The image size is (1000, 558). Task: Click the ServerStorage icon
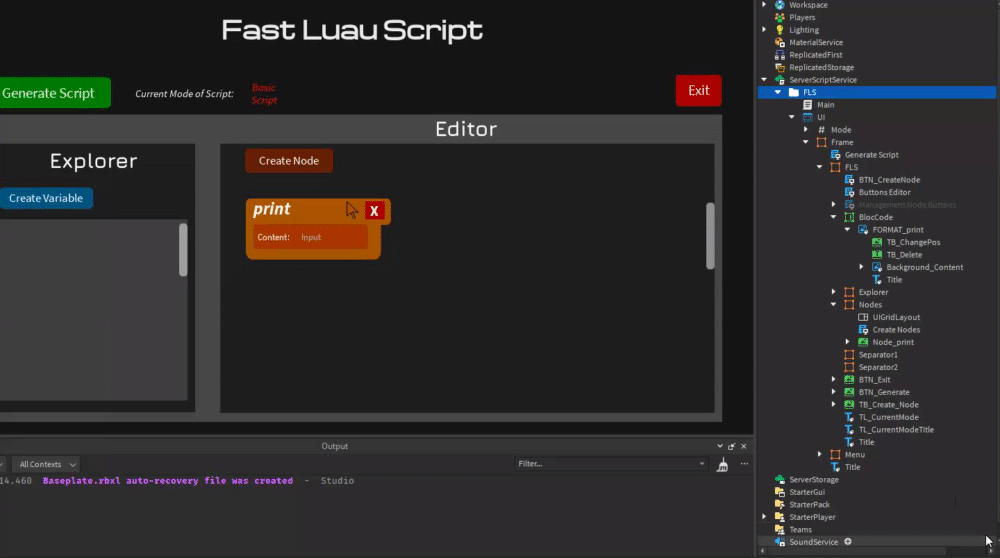click(x=779, y=480)
